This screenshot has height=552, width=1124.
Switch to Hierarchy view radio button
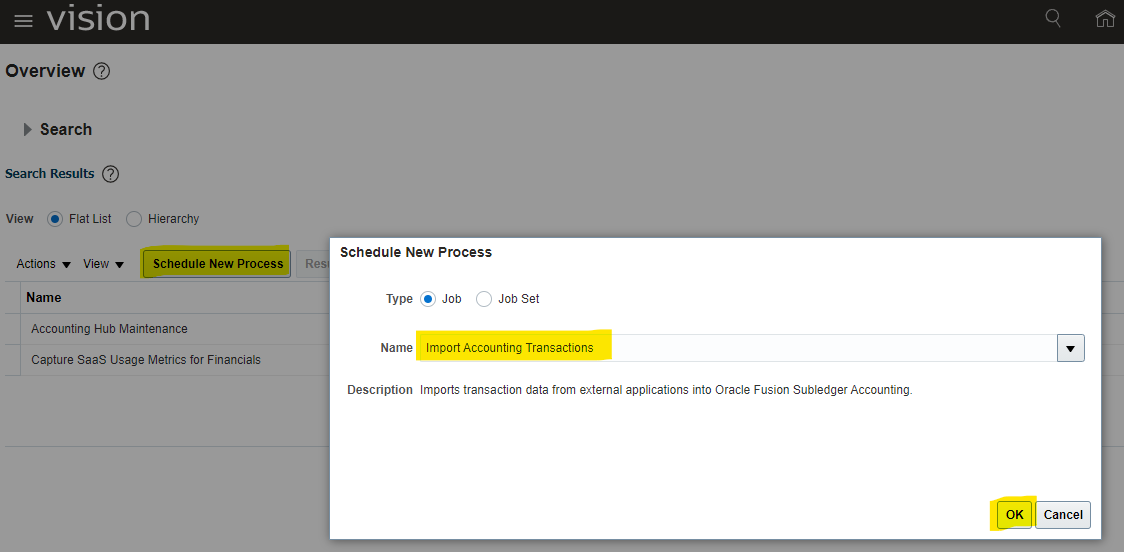[x=134, y=219]
